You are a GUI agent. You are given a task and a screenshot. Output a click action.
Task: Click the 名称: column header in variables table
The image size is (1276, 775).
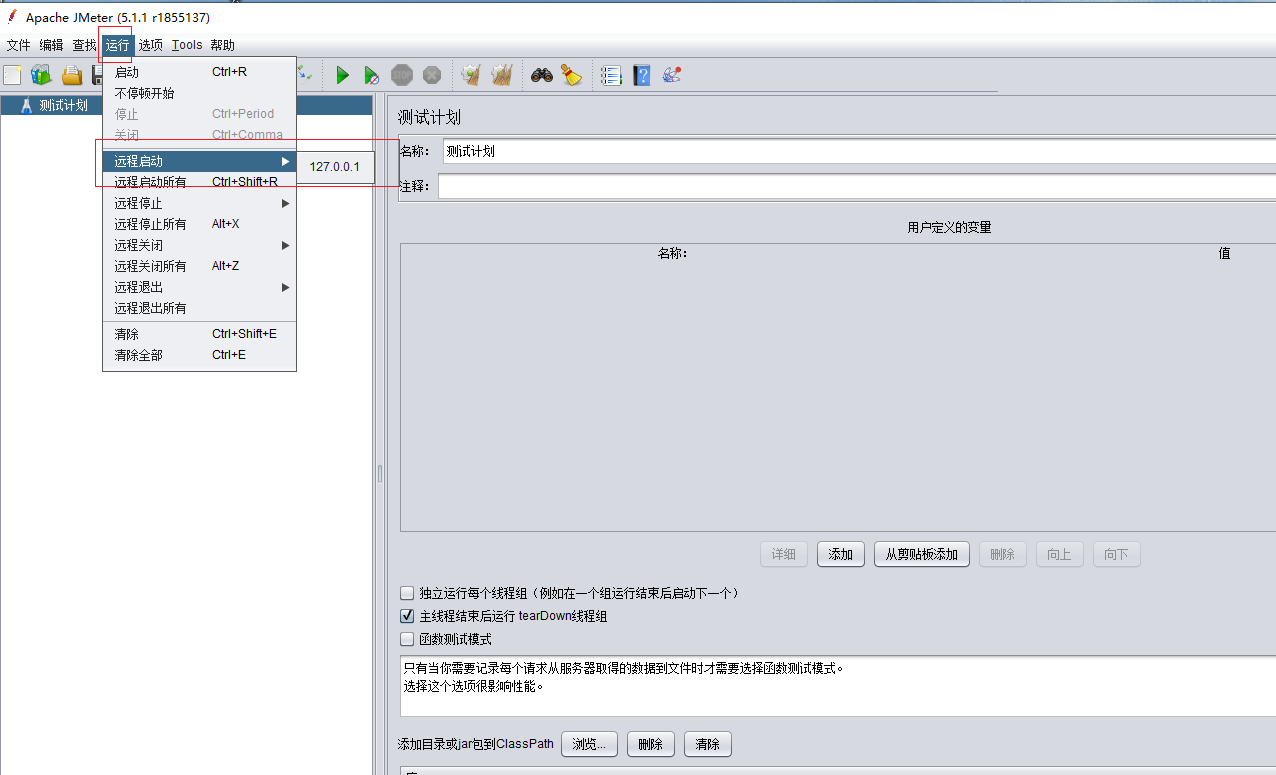[x=673, y=253]
